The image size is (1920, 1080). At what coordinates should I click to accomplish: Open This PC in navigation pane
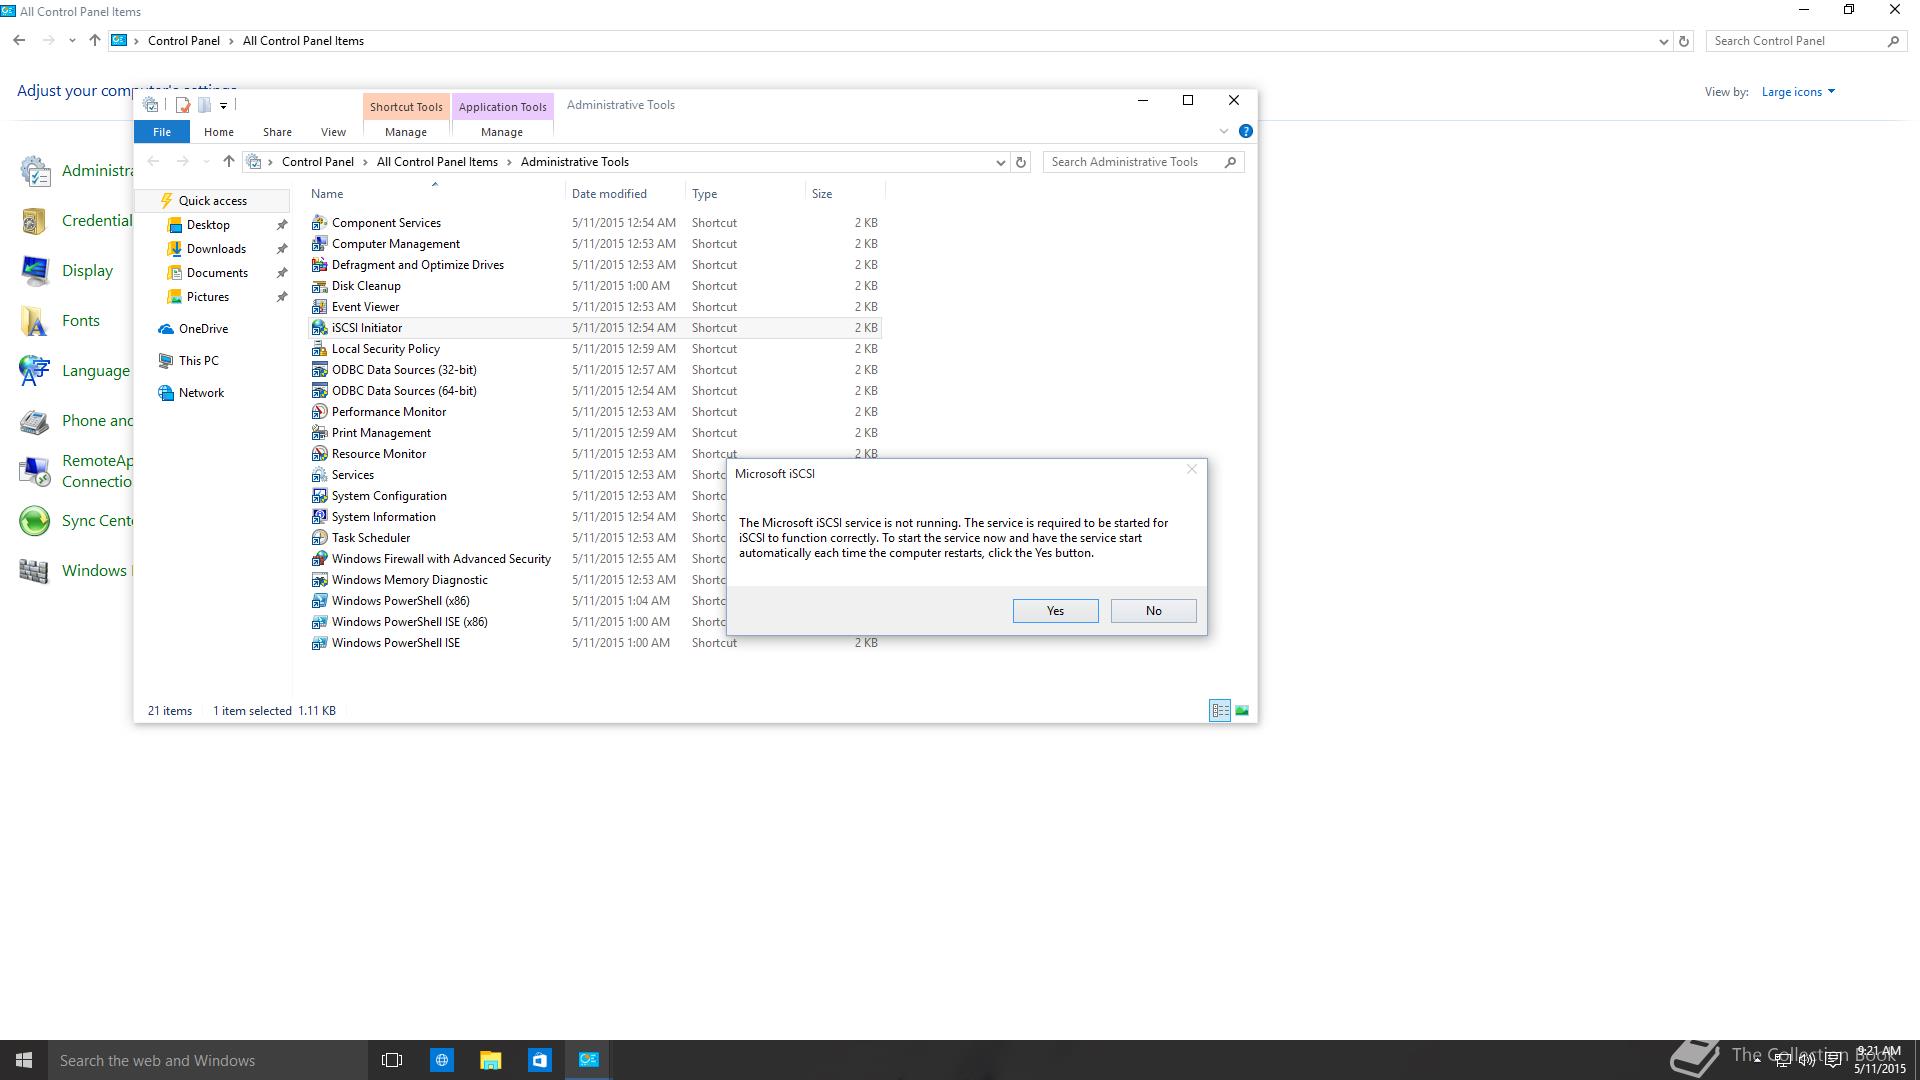coord(198,361)
